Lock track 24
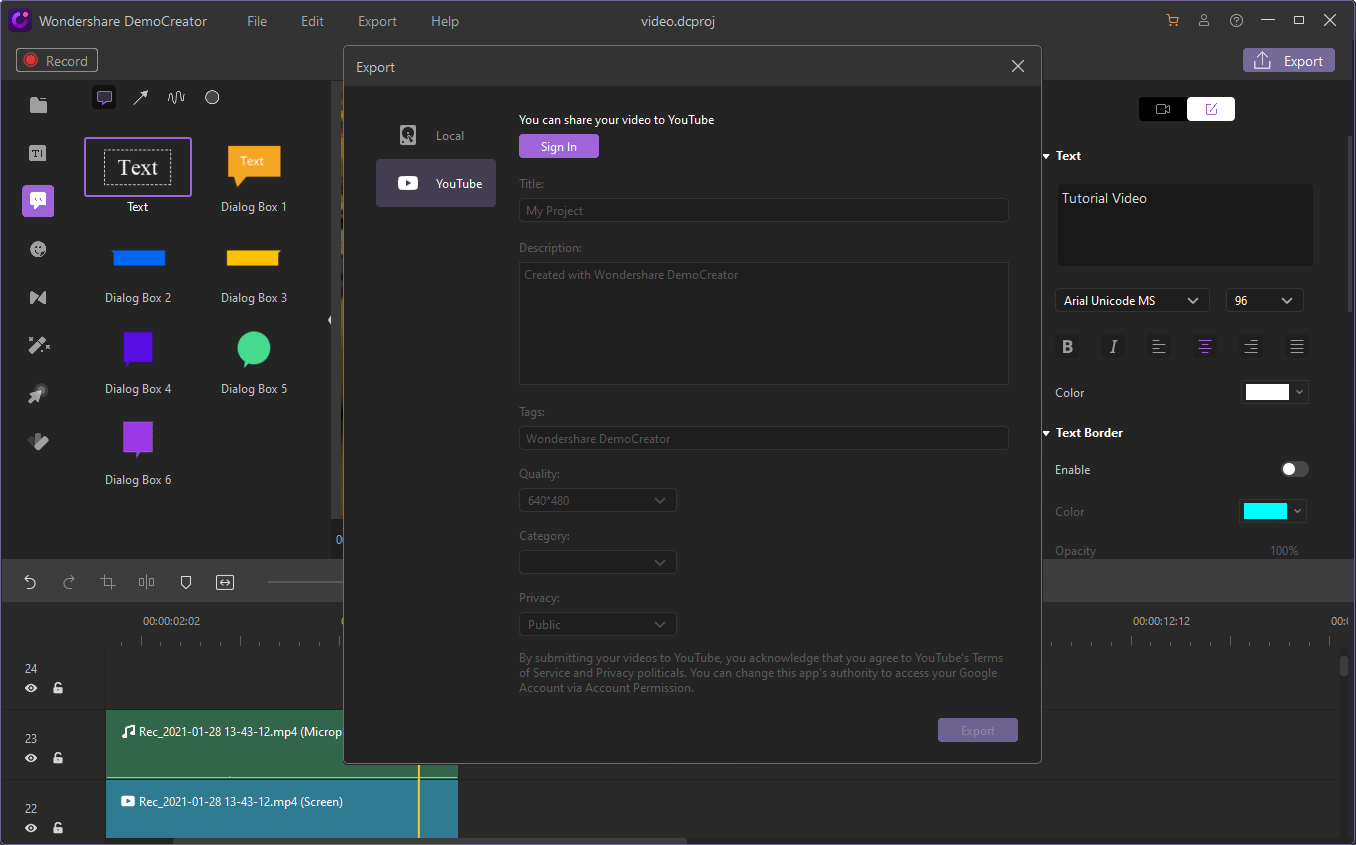This screenshot has width=1356, height=845. (x=58, y=688)
